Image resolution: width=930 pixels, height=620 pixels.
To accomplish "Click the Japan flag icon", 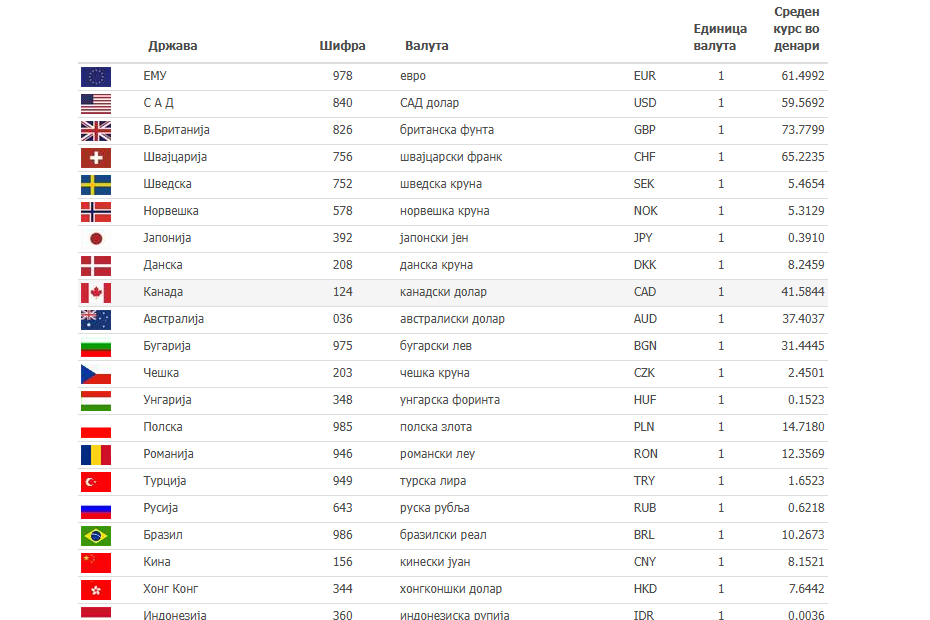I will 96,238.
